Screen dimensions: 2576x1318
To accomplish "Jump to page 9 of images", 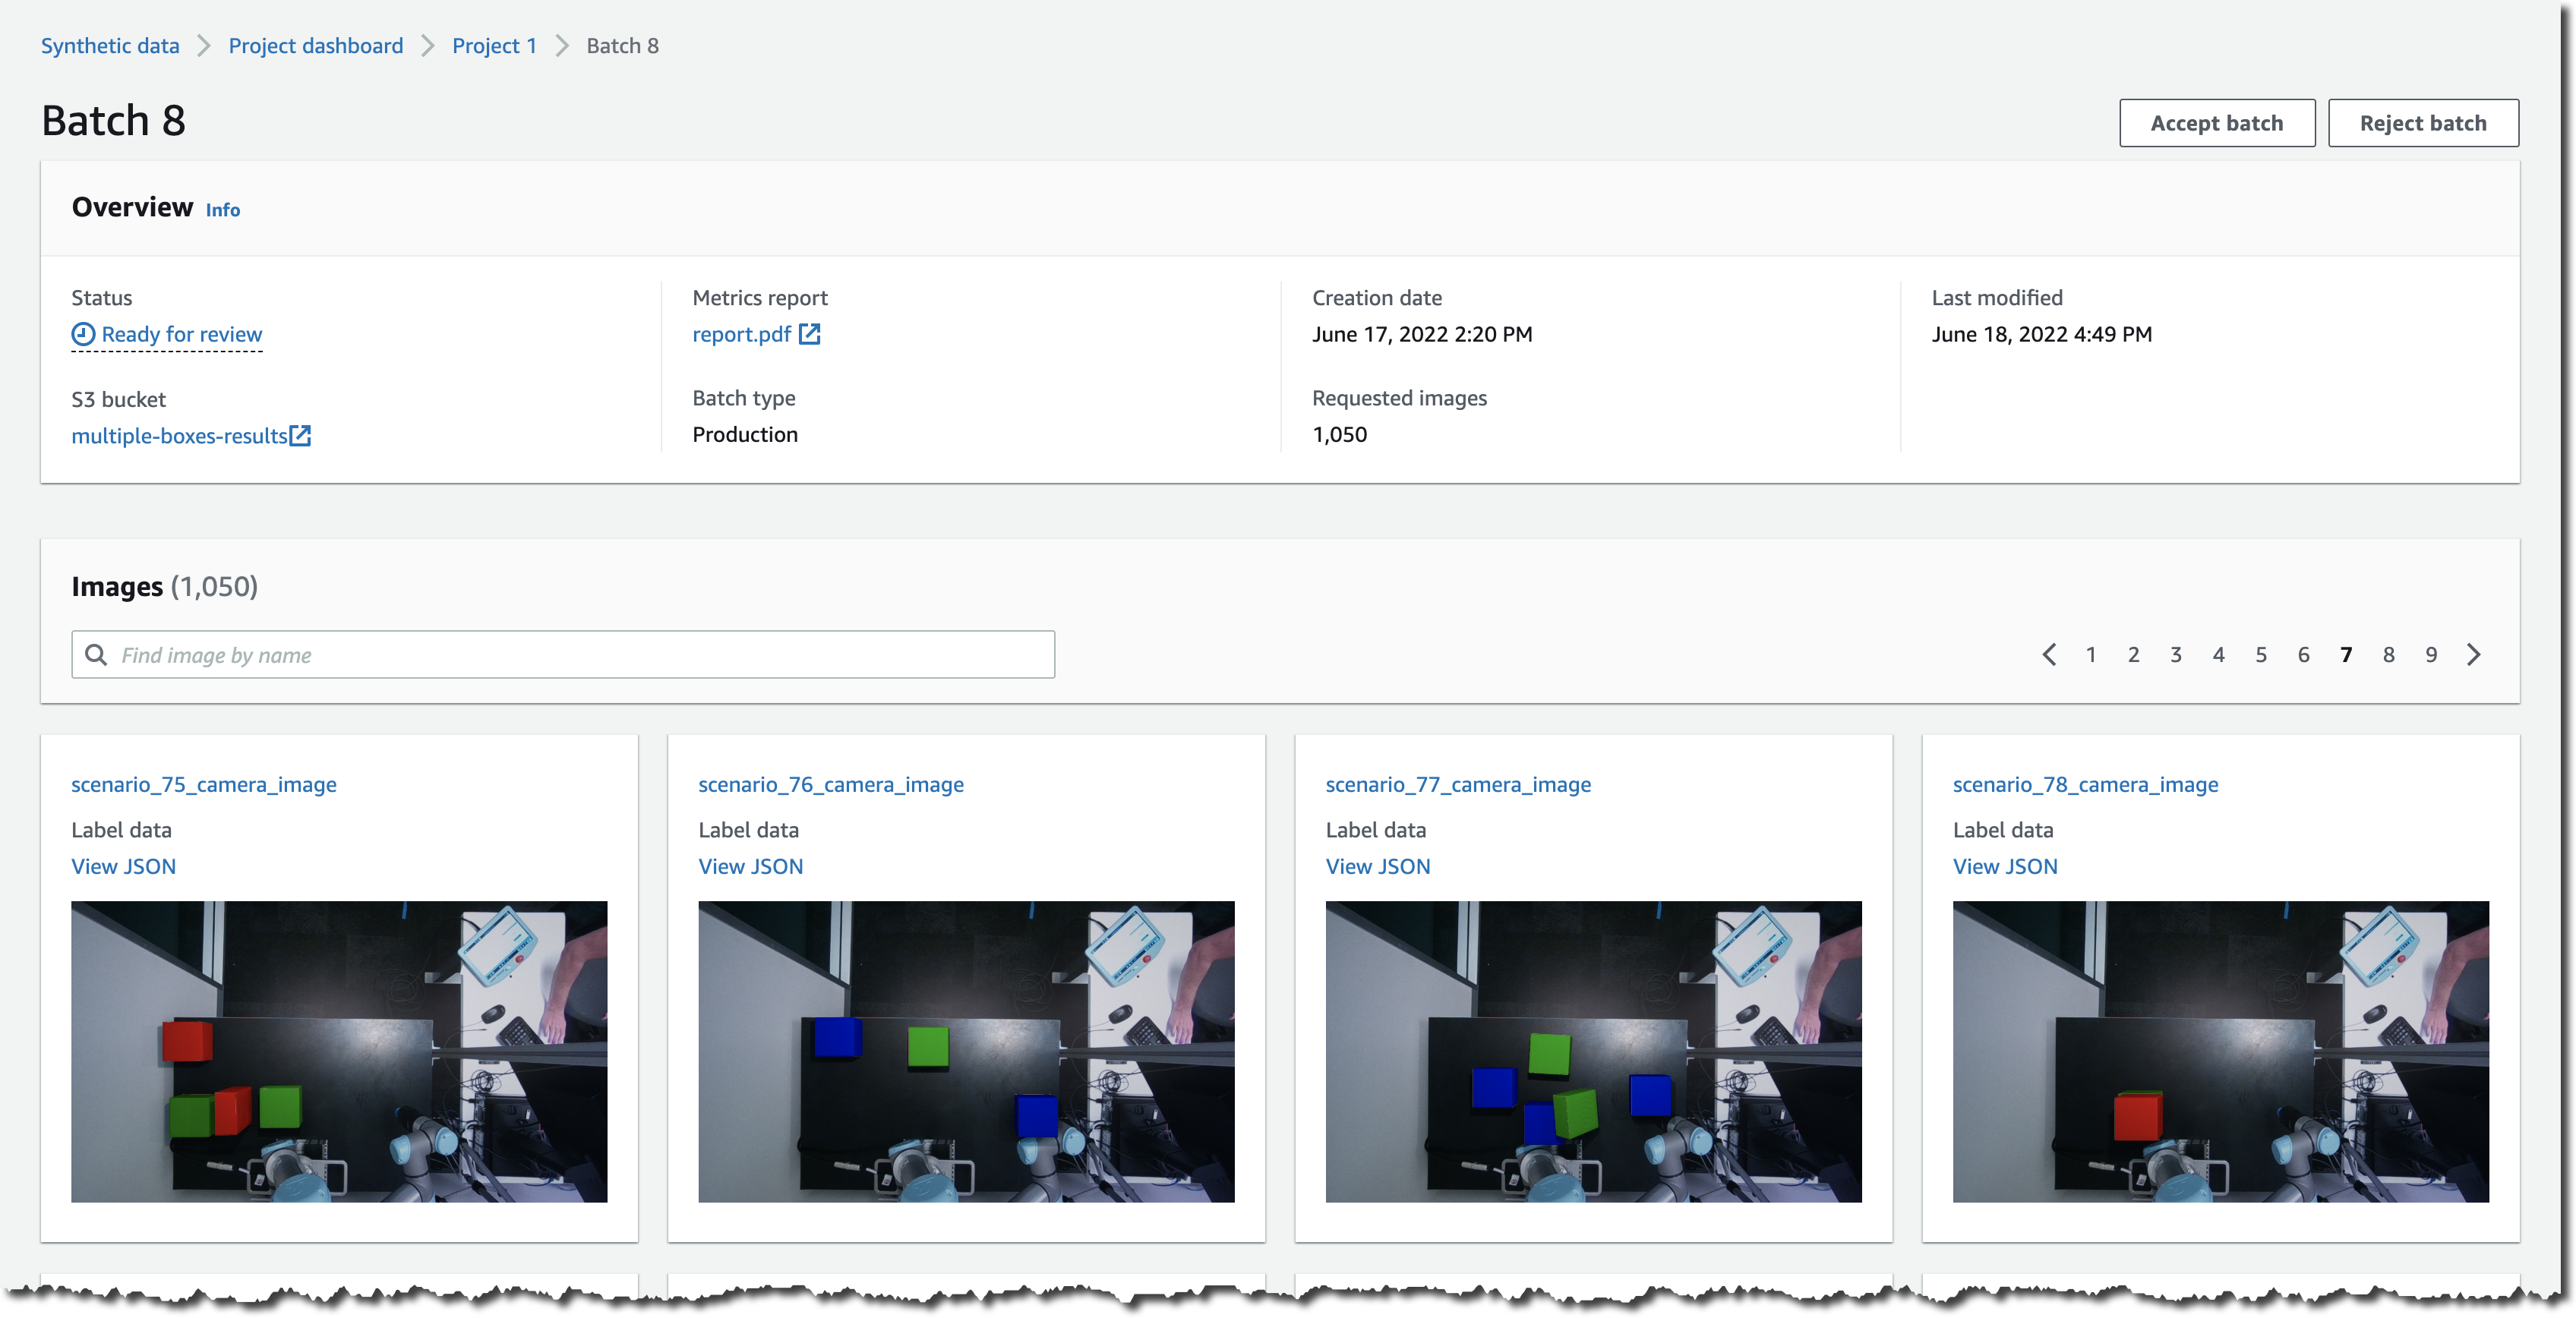I will (x=2430, y=654).
